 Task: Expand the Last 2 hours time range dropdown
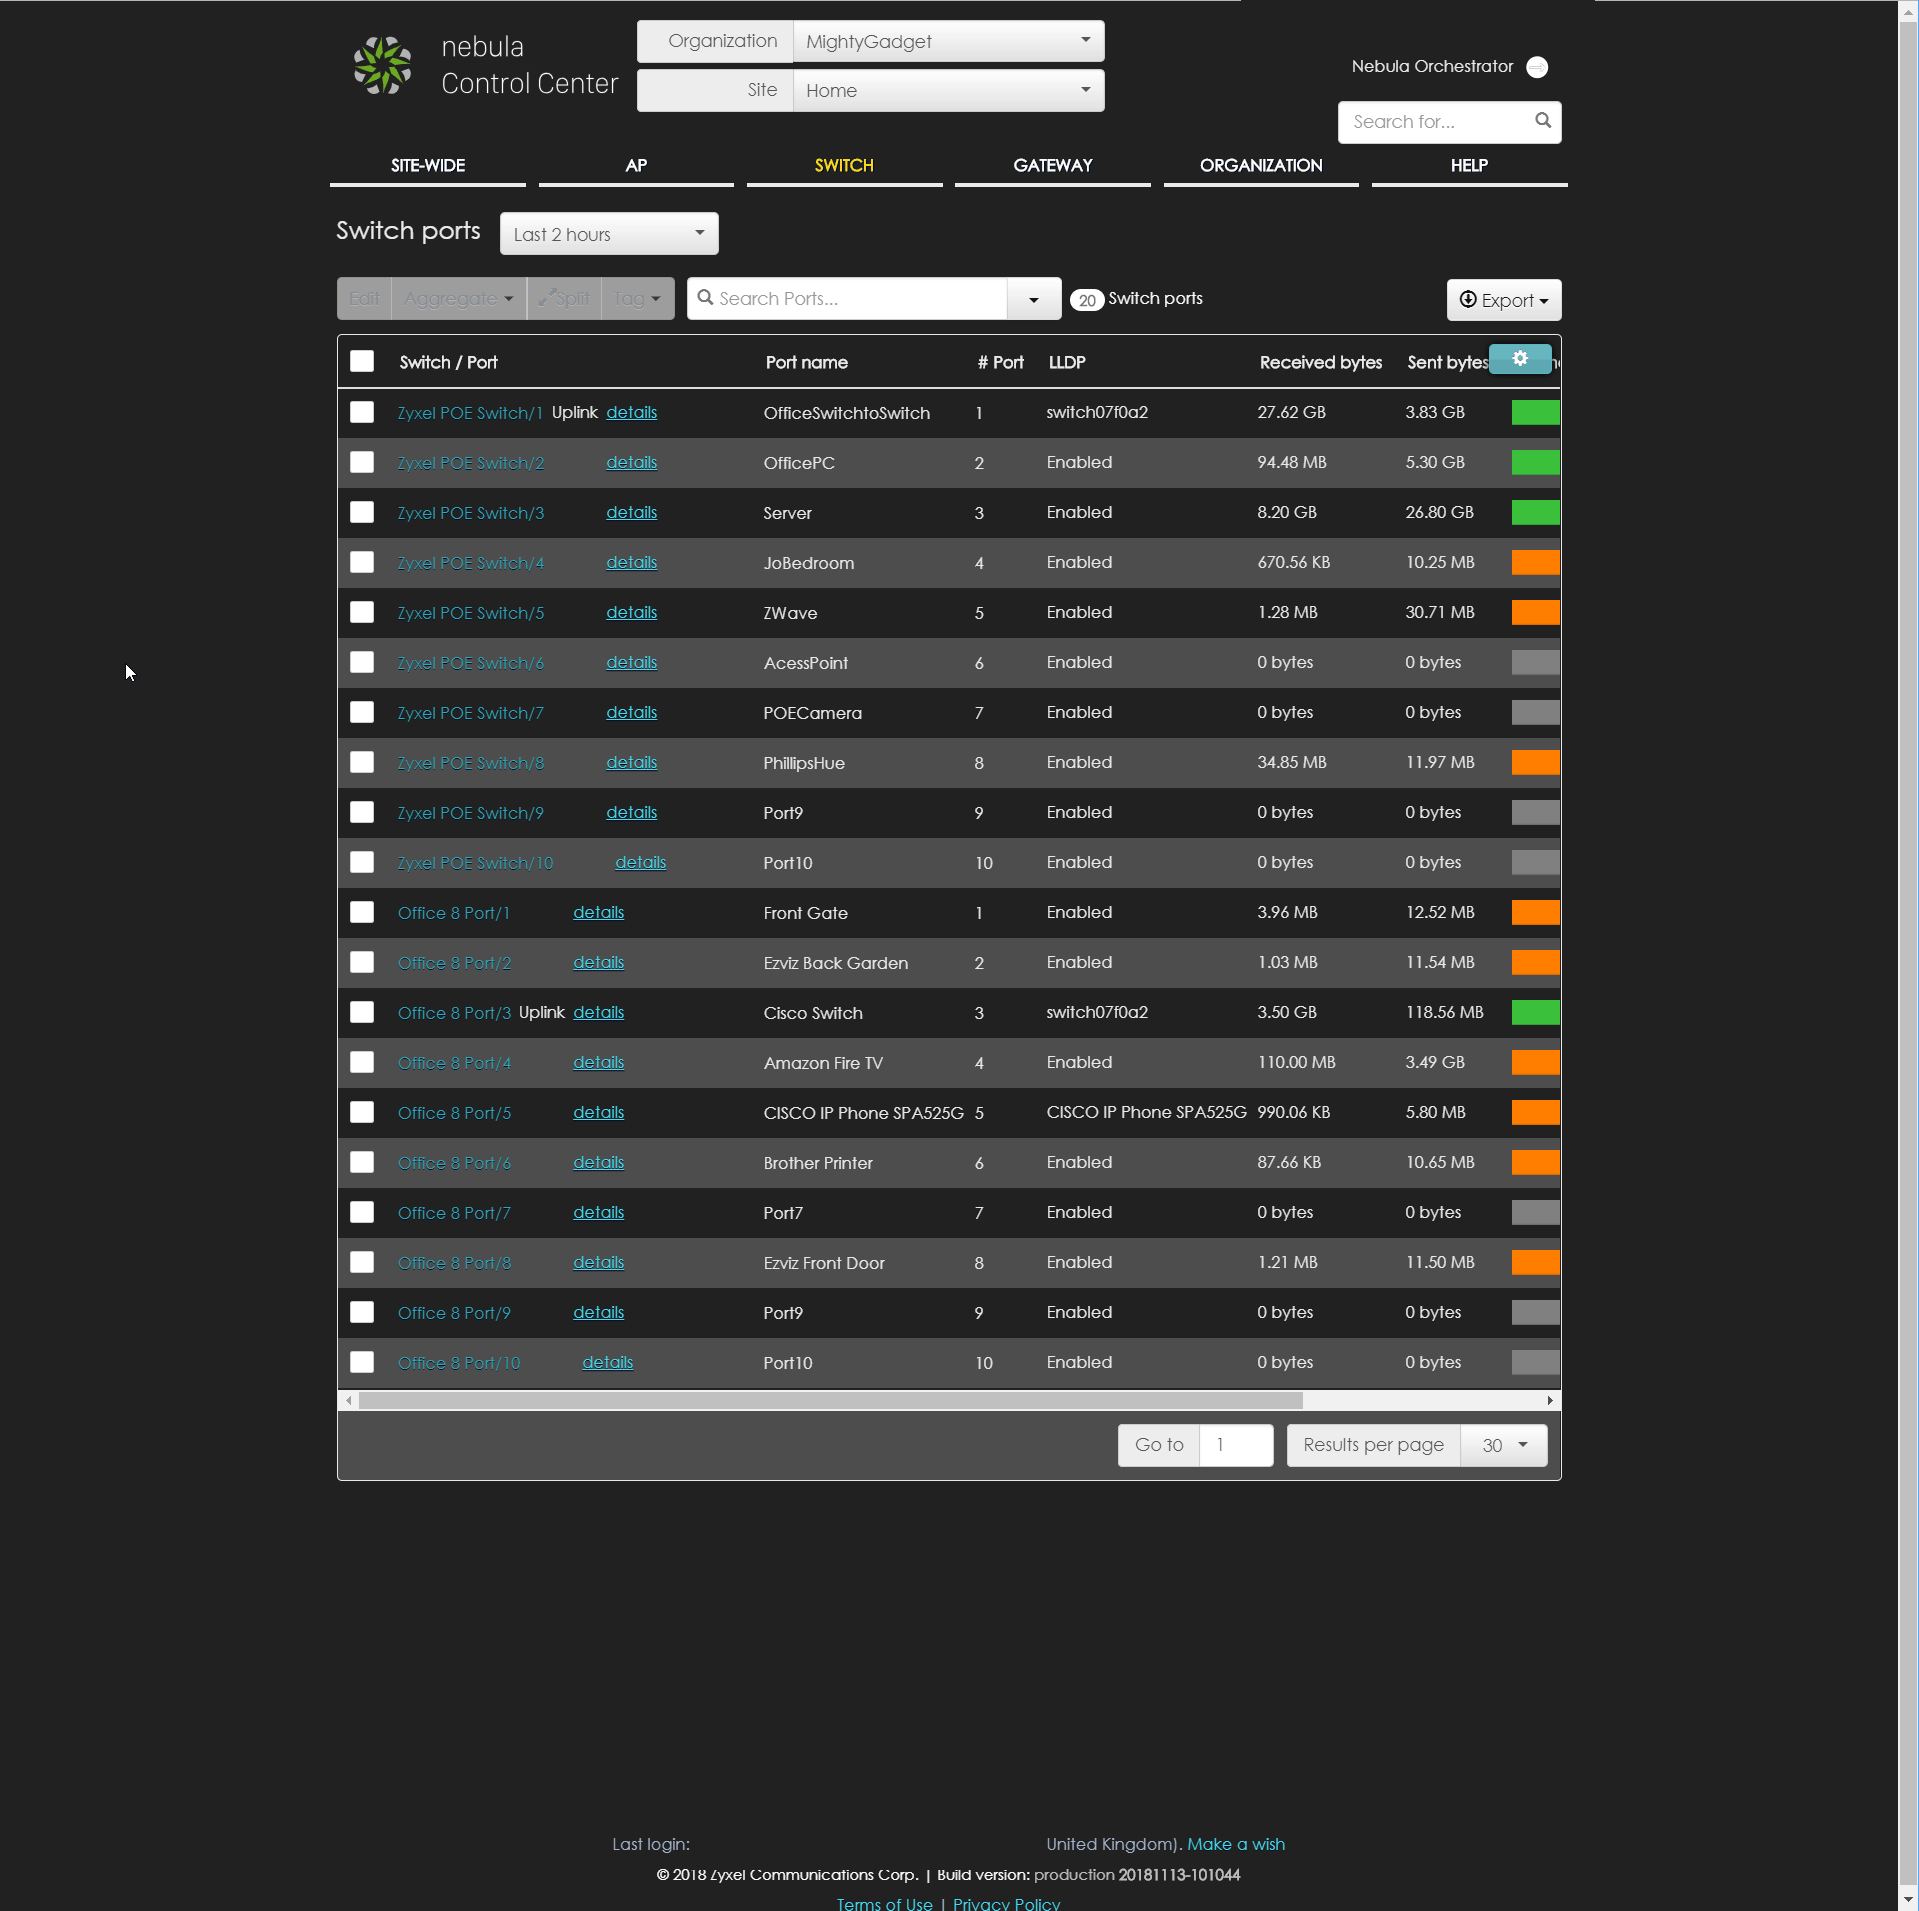608,234
